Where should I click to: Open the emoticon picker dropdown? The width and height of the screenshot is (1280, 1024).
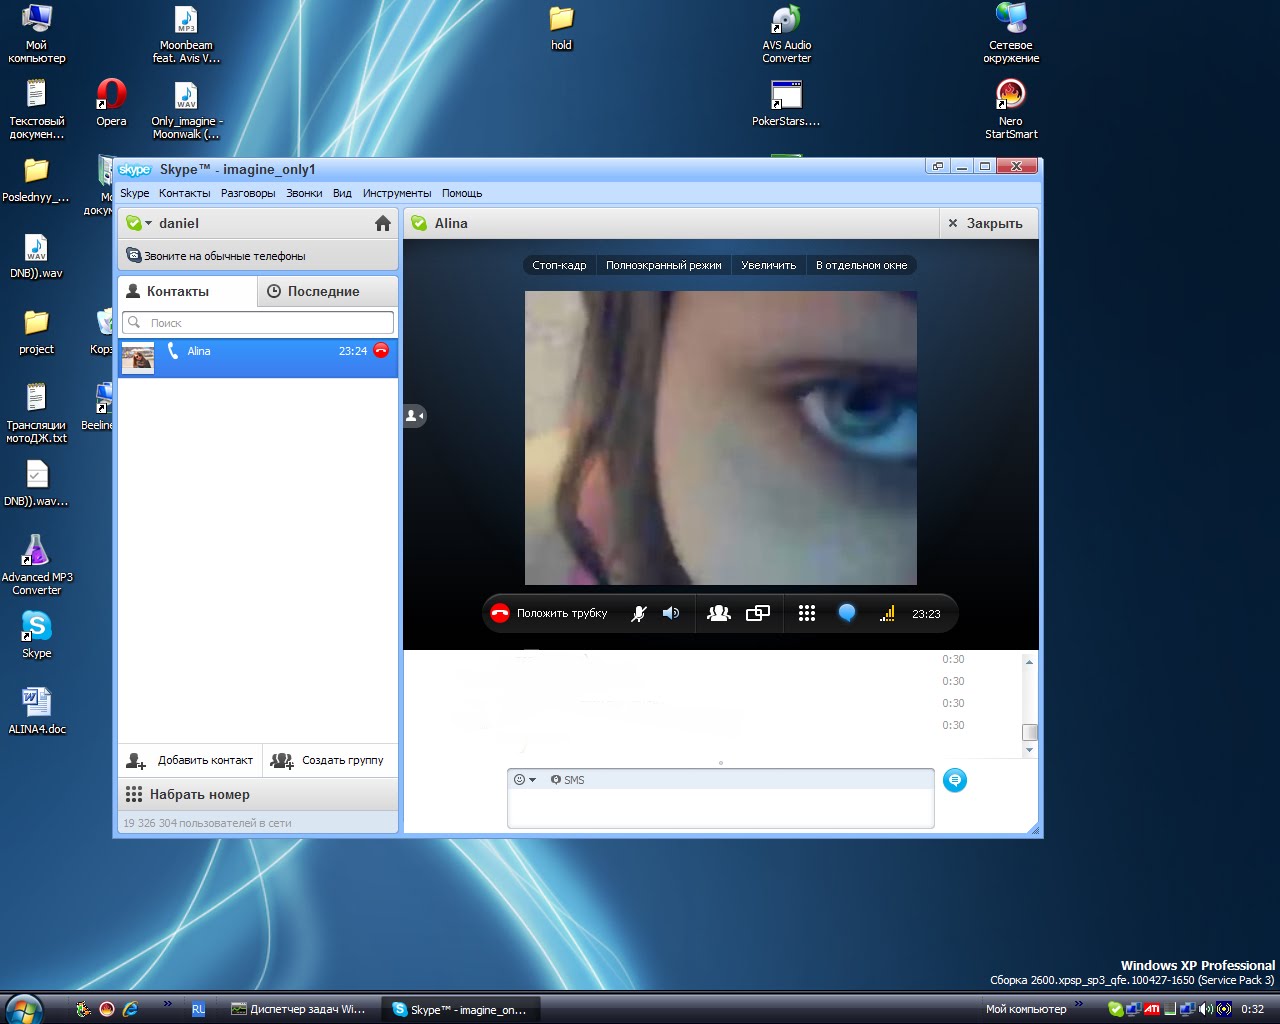tap(525, 780)
